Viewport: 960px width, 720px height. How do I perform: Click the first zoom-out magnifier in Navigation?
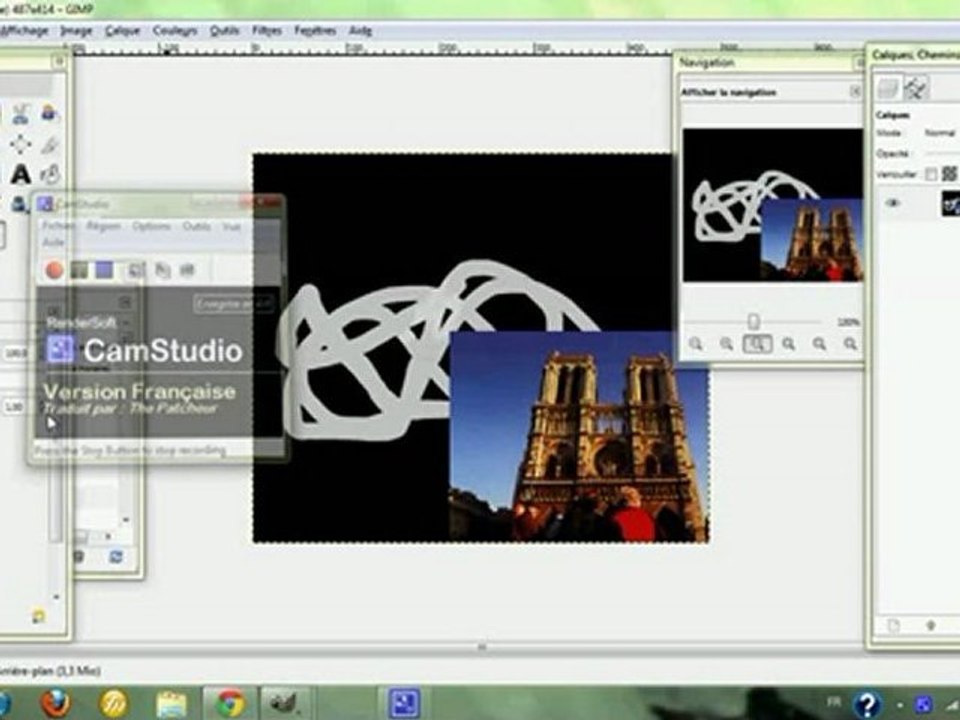click(x=696, y=344)
